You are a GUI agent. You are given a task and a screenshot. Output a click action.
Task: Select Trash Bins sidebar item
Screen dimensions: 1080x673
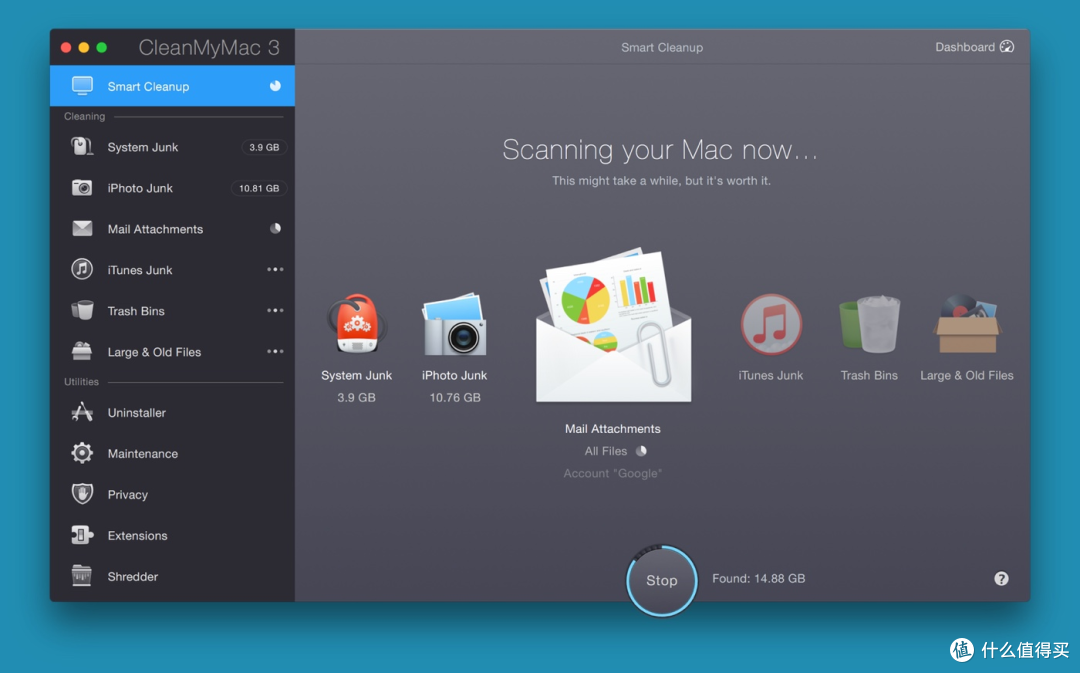click(x=172, y=311)
